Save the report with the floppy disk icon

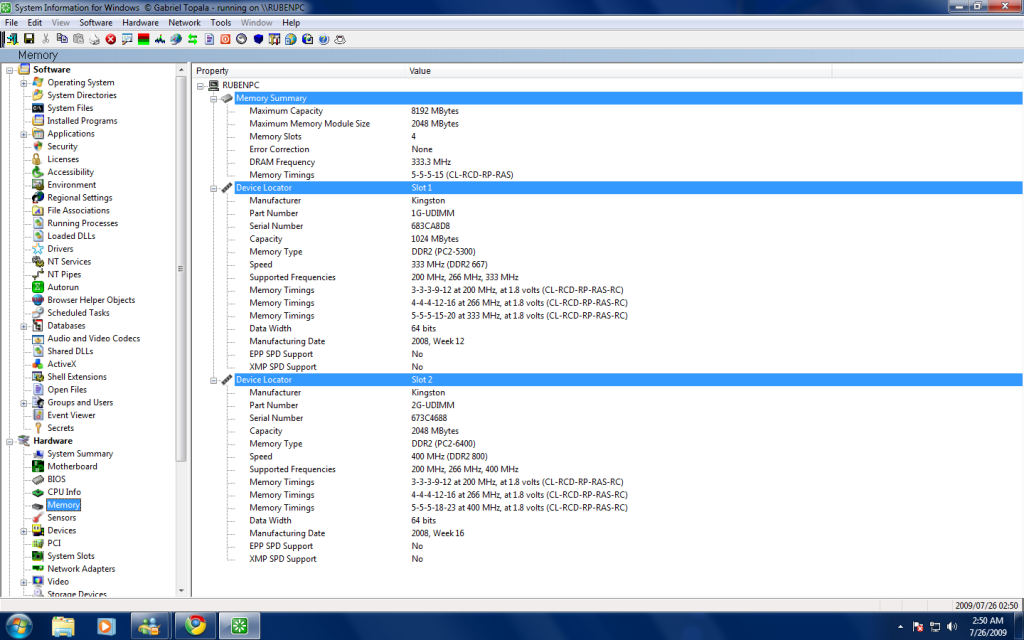pos(29,39)
